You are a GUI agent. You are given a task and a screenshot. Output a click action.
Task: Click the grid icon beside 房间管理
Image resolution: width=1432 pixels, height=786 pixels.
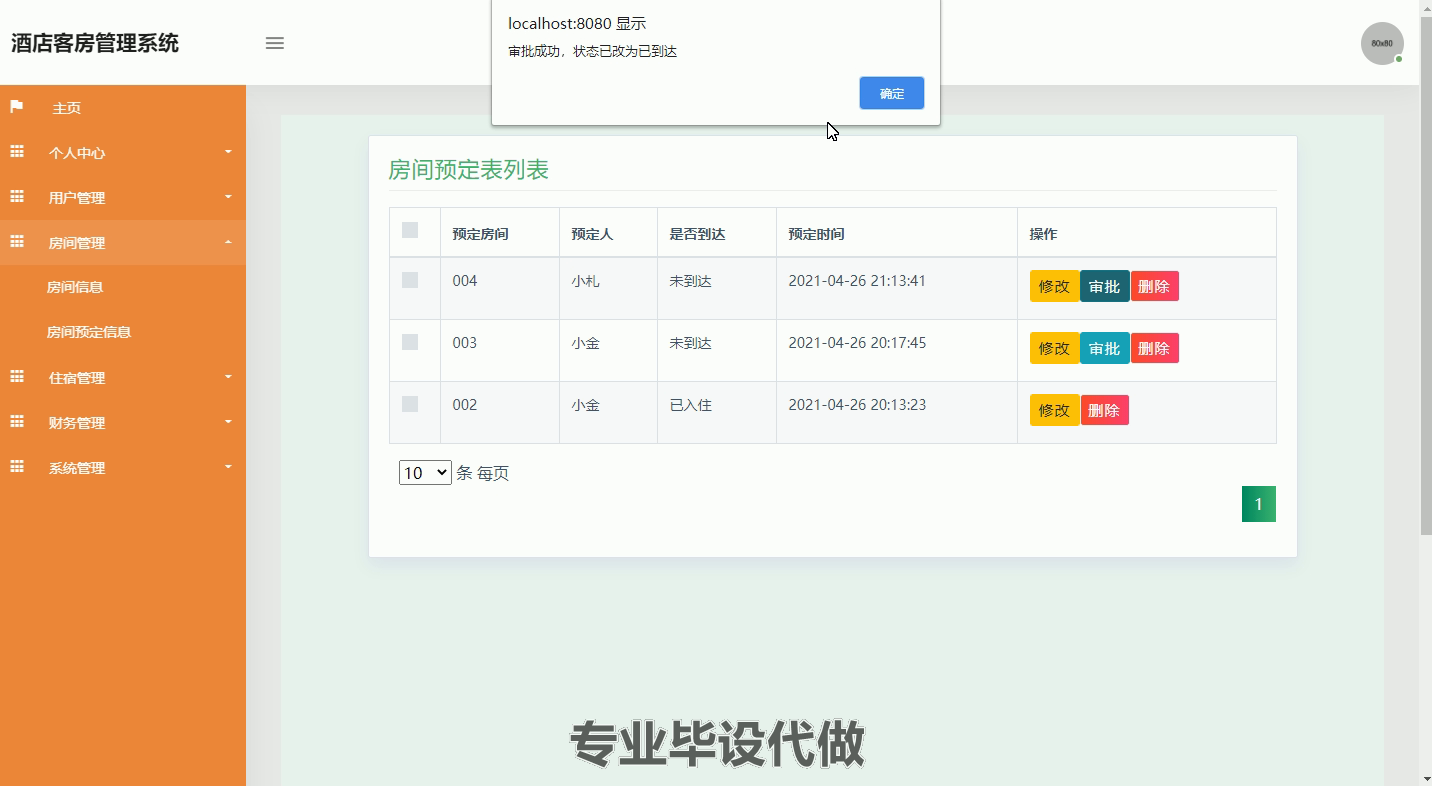click(x=17, y=242)
